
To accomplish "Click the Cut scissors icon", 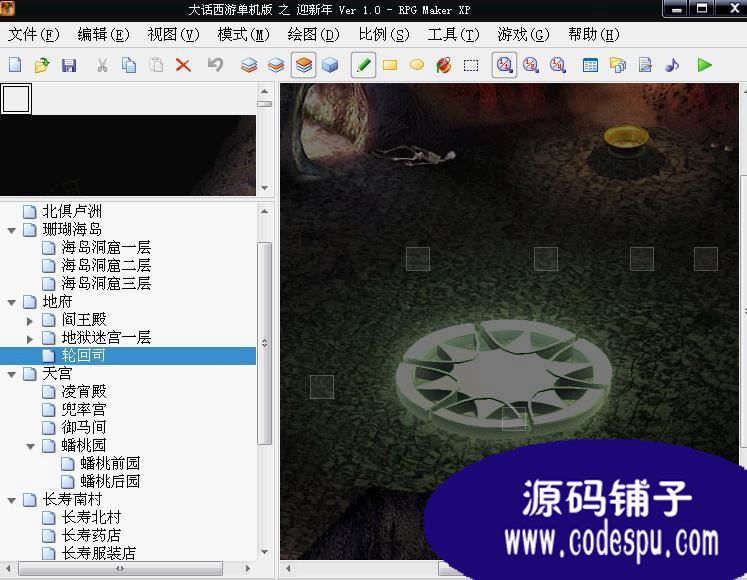I will point(102,65).
